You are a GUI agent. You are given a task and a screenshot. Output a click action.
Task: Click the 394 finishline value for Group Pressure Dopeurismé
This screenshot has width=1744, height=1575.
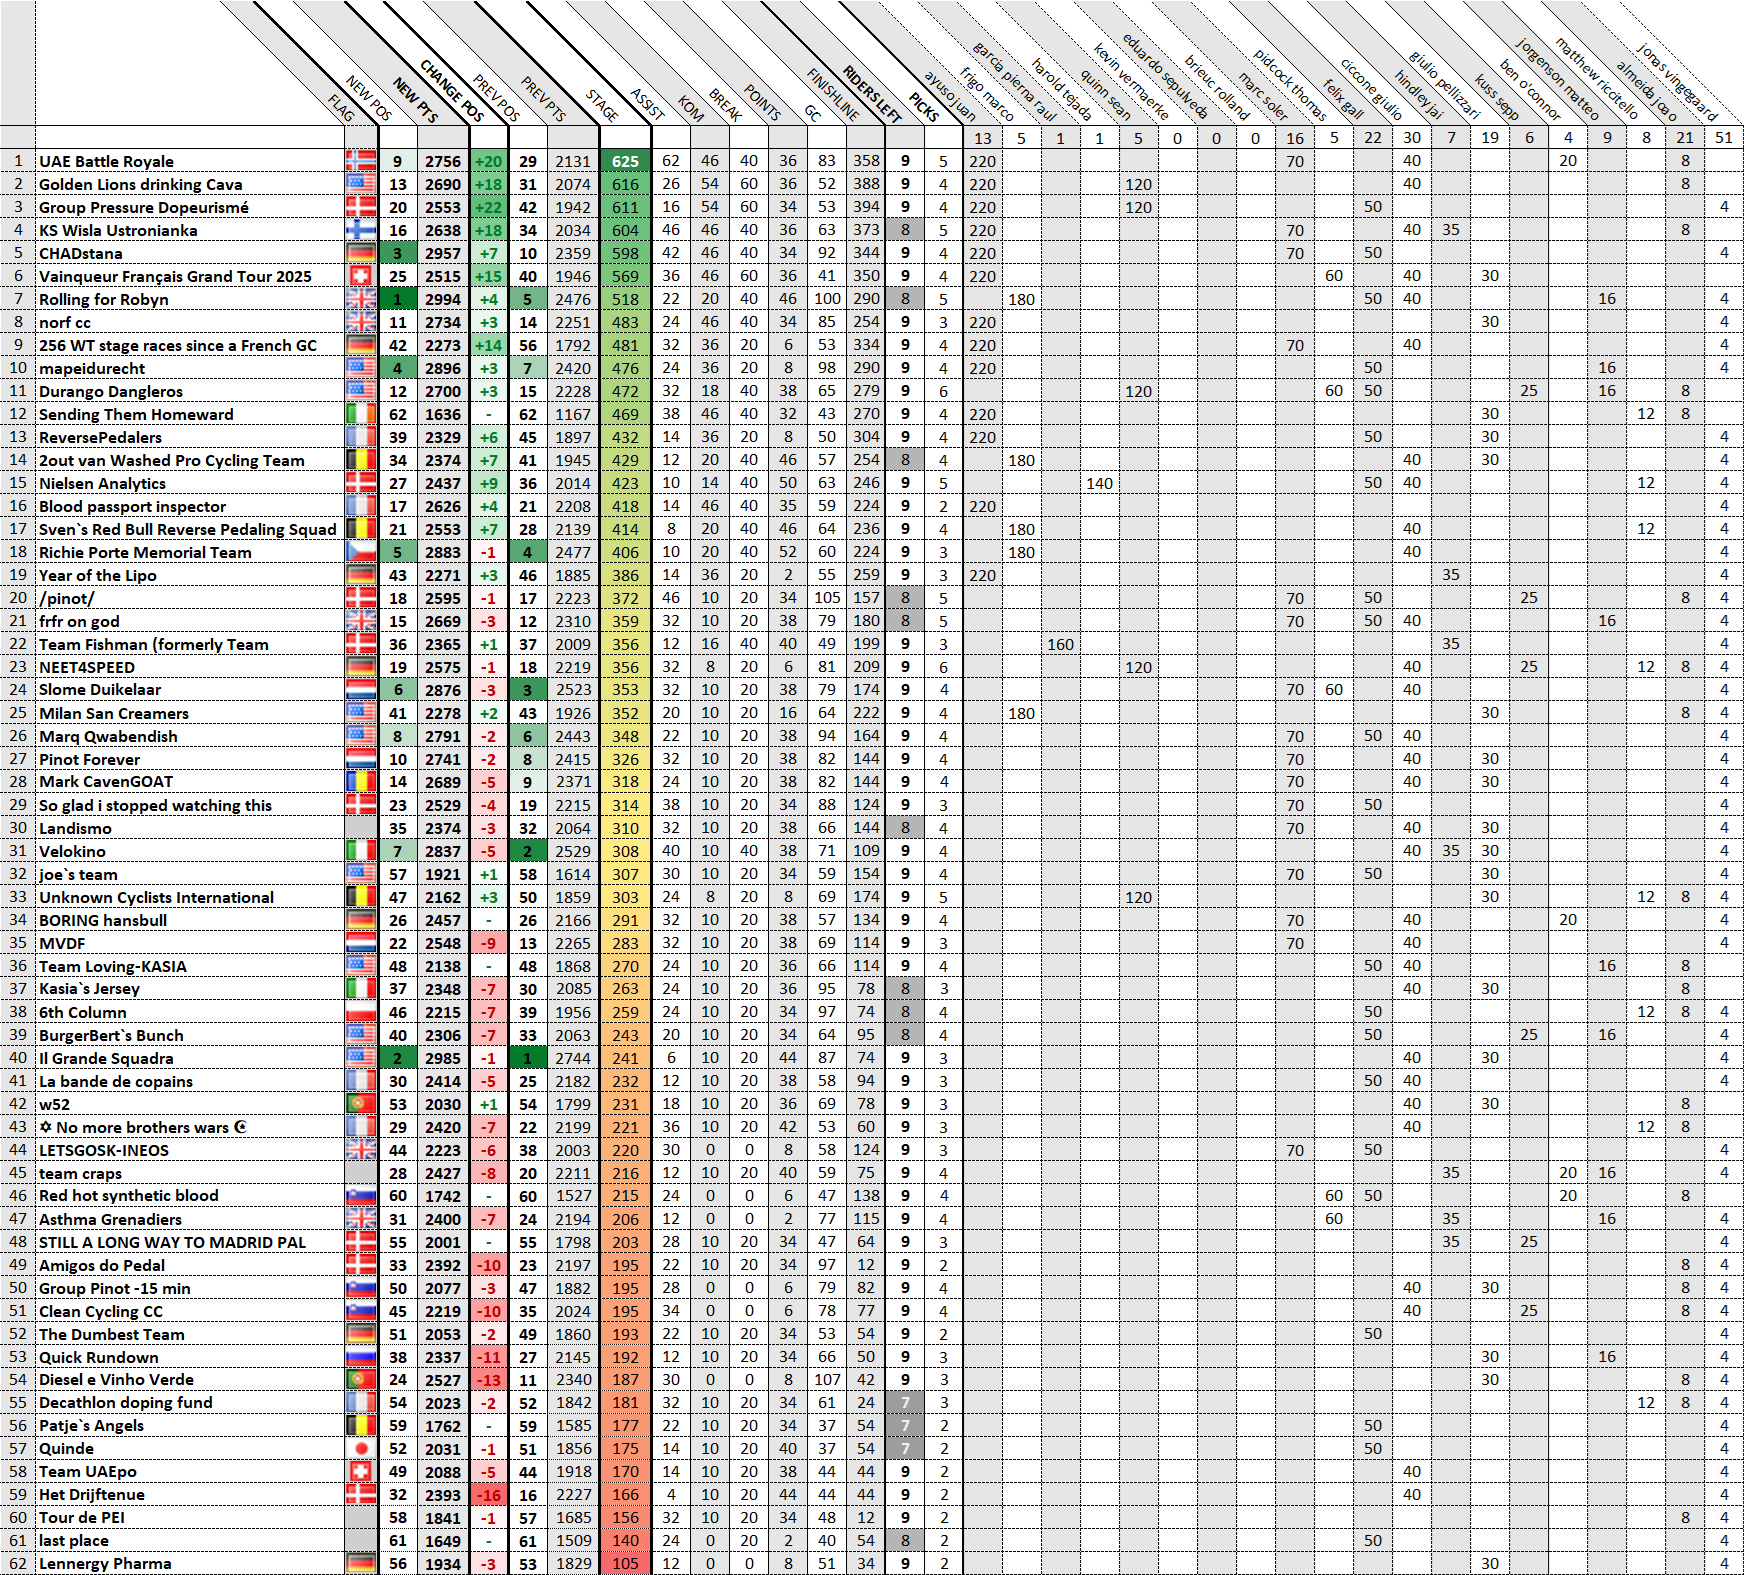click(x=866, y=207)
